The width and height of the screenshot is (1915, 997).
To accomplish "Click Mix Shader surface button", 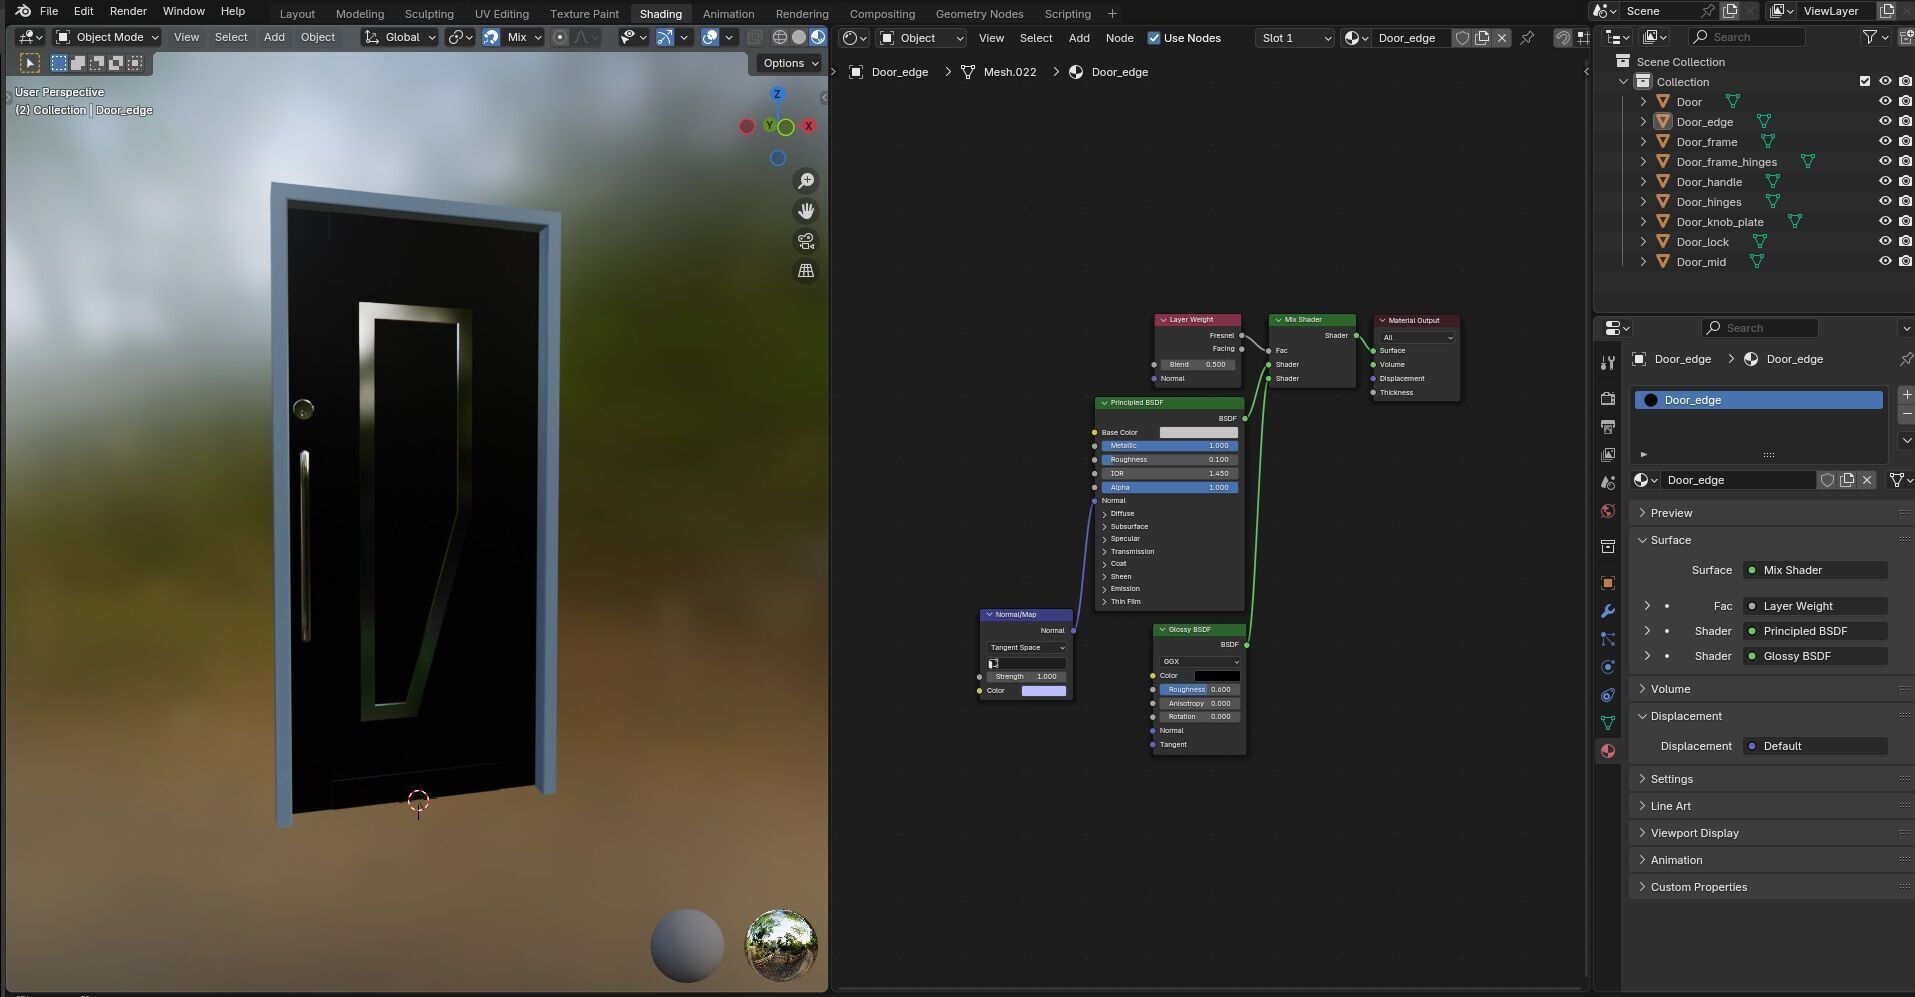I will (x=1815, y=570).
